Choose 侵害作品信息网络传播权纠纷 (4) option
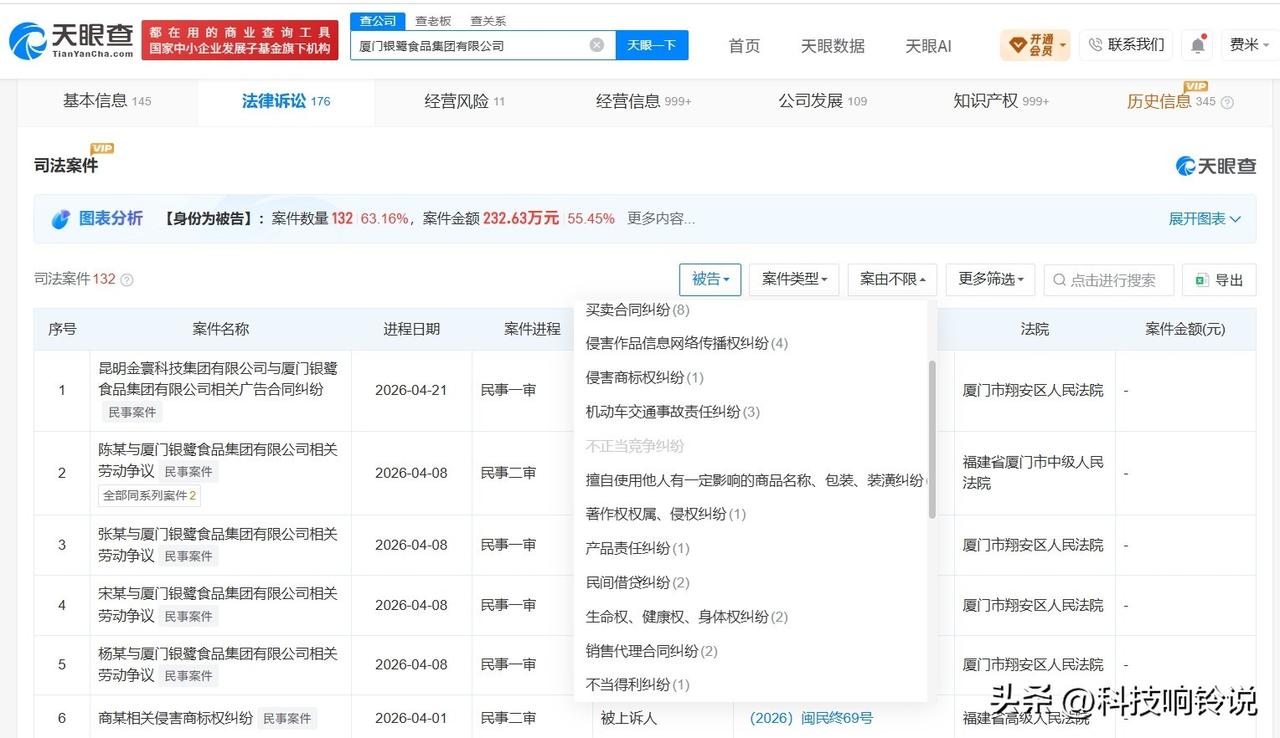Screen dimensions: 1280x738 point(687,343)
